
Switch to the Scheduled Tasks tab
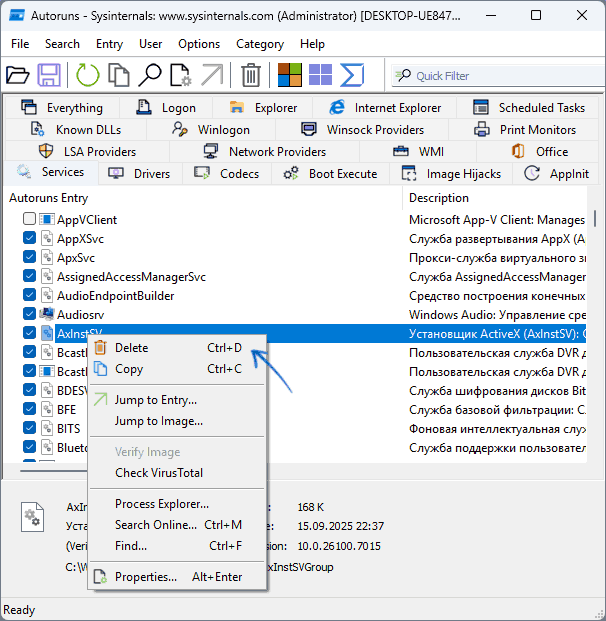click(x=530, y=108)
